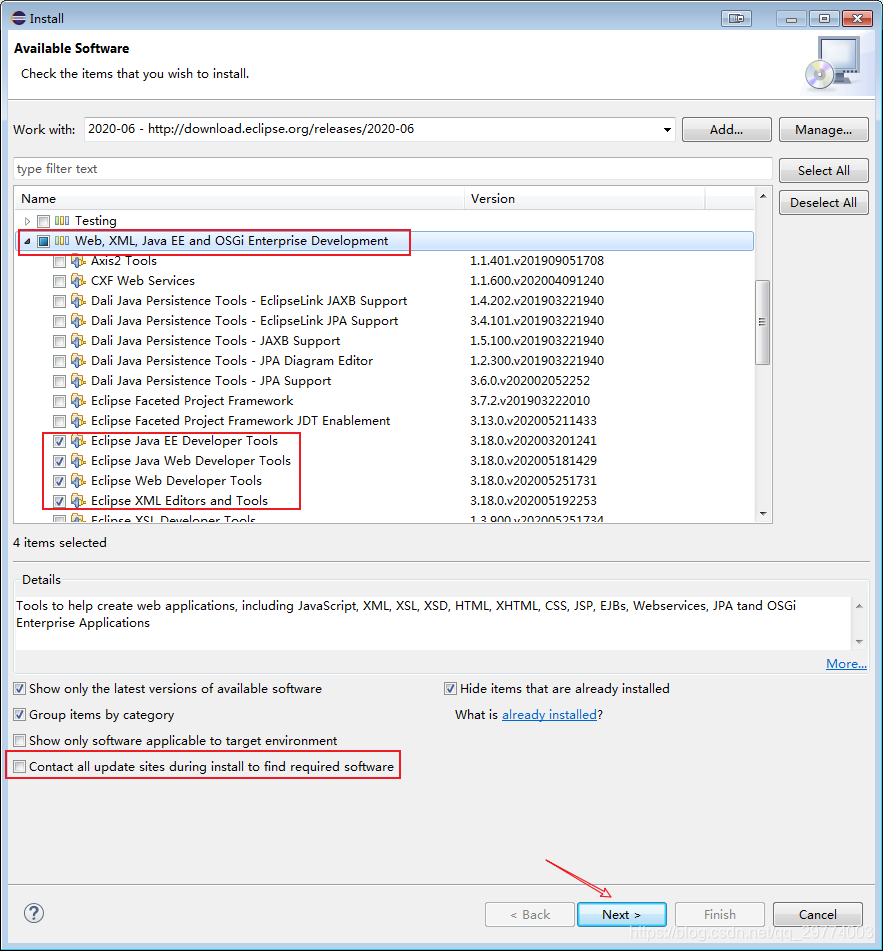The height and width of the screenshot is (951, 883).
Task: Toggle the Web, XML, Java EE category checkbox
Action: [43, 241]
